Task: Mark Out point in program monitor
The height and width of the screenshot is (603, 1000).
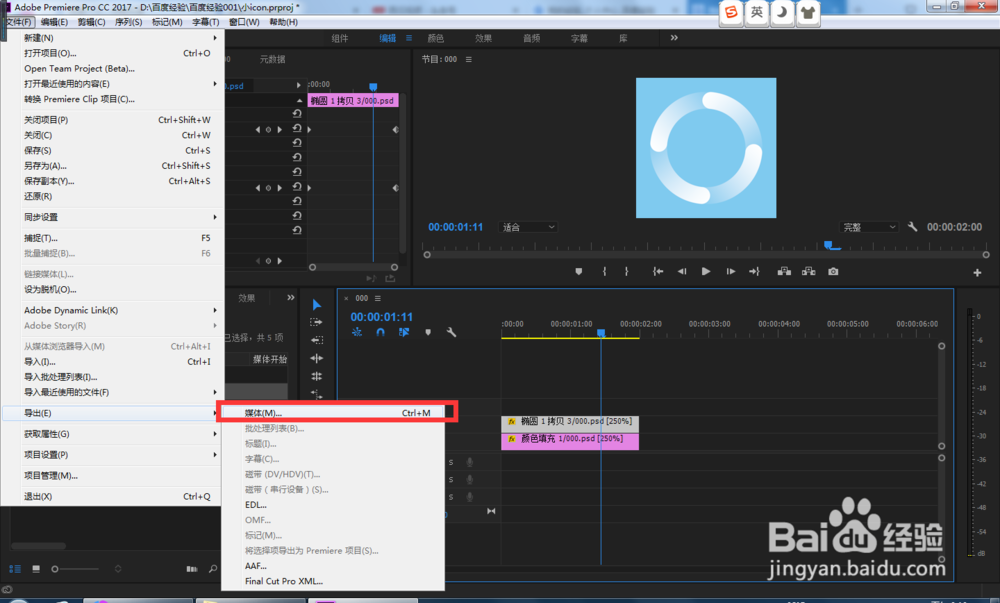Action: point(626,272)
